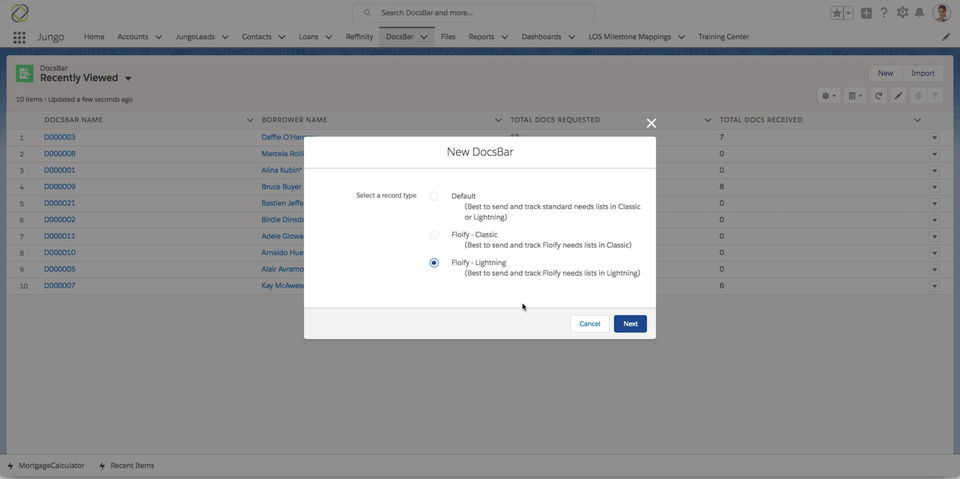Screen dimensions: 960x479
Task: Close the New DocsBar dialog with X
Action: pyautogui.click(x=651, y=123)
